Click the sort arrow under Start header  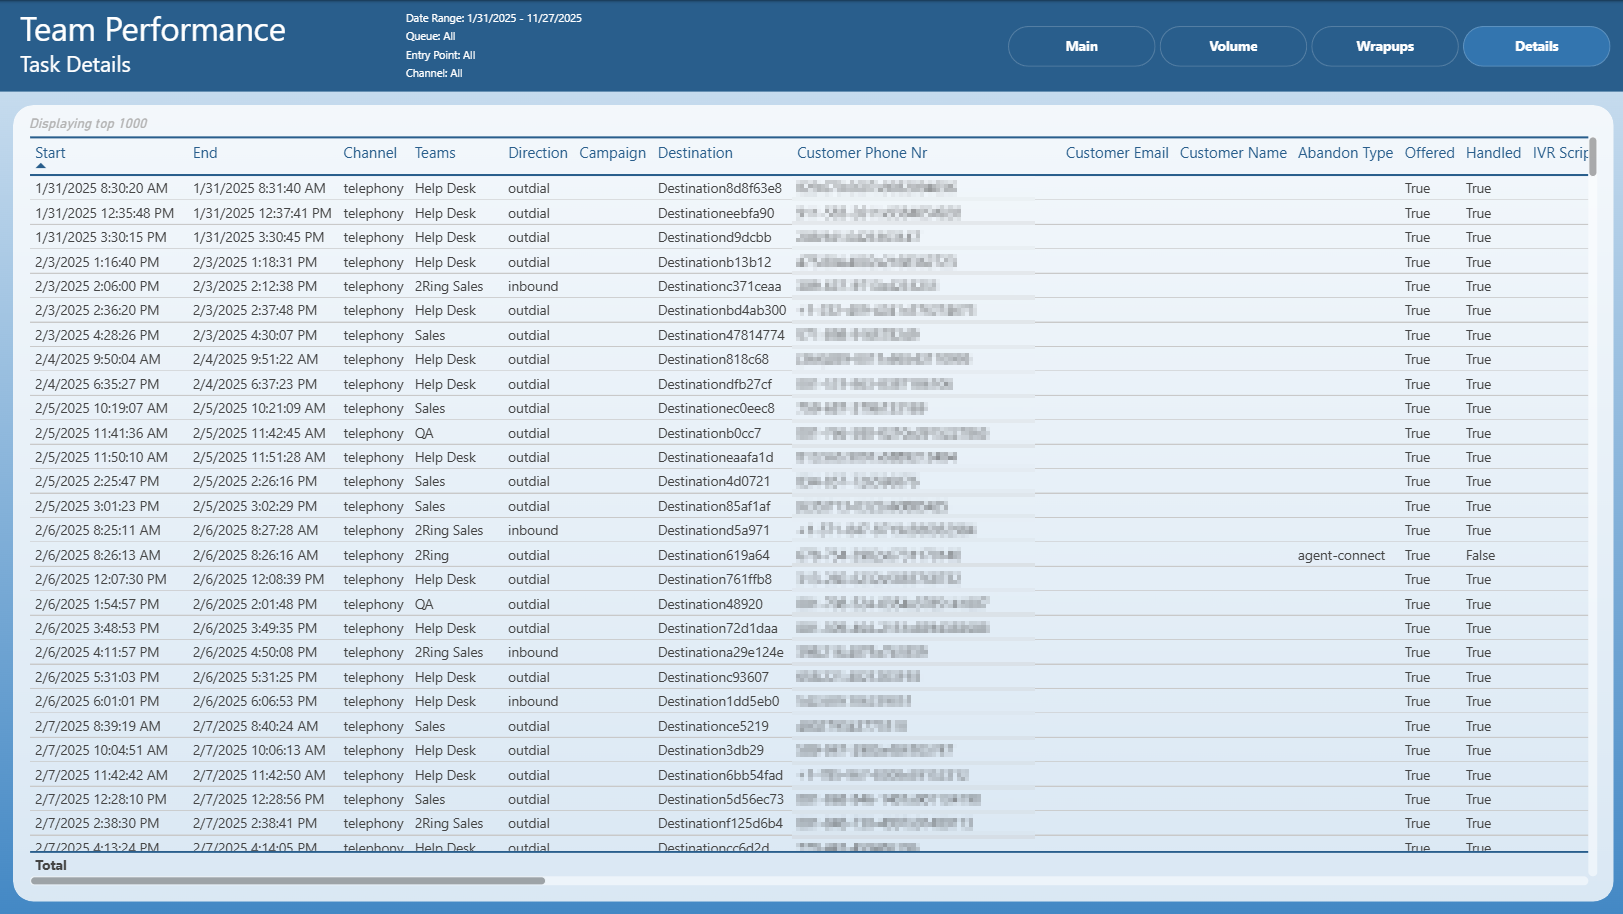click(41, 166)
